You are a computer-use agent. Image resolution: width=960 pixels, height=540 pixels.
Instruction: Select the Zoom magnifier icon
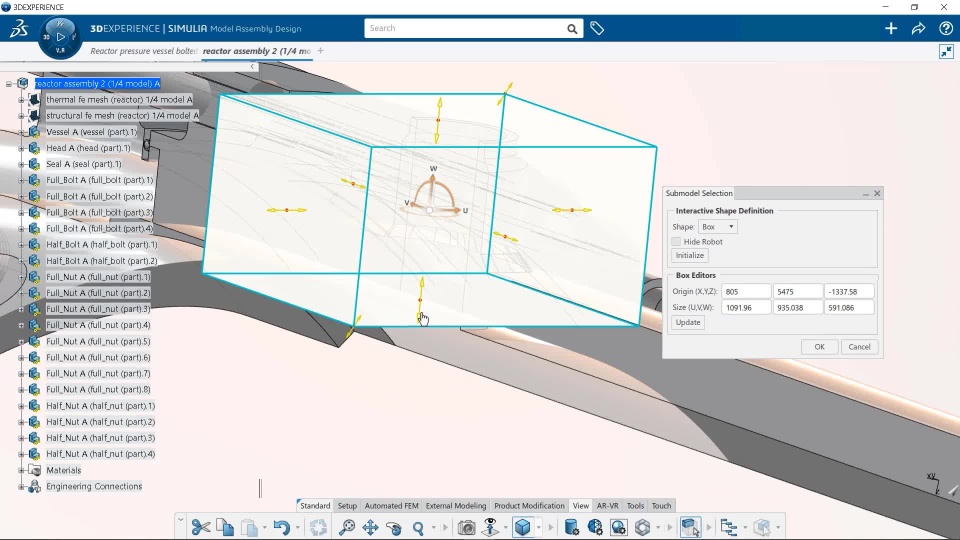point(418,527)
